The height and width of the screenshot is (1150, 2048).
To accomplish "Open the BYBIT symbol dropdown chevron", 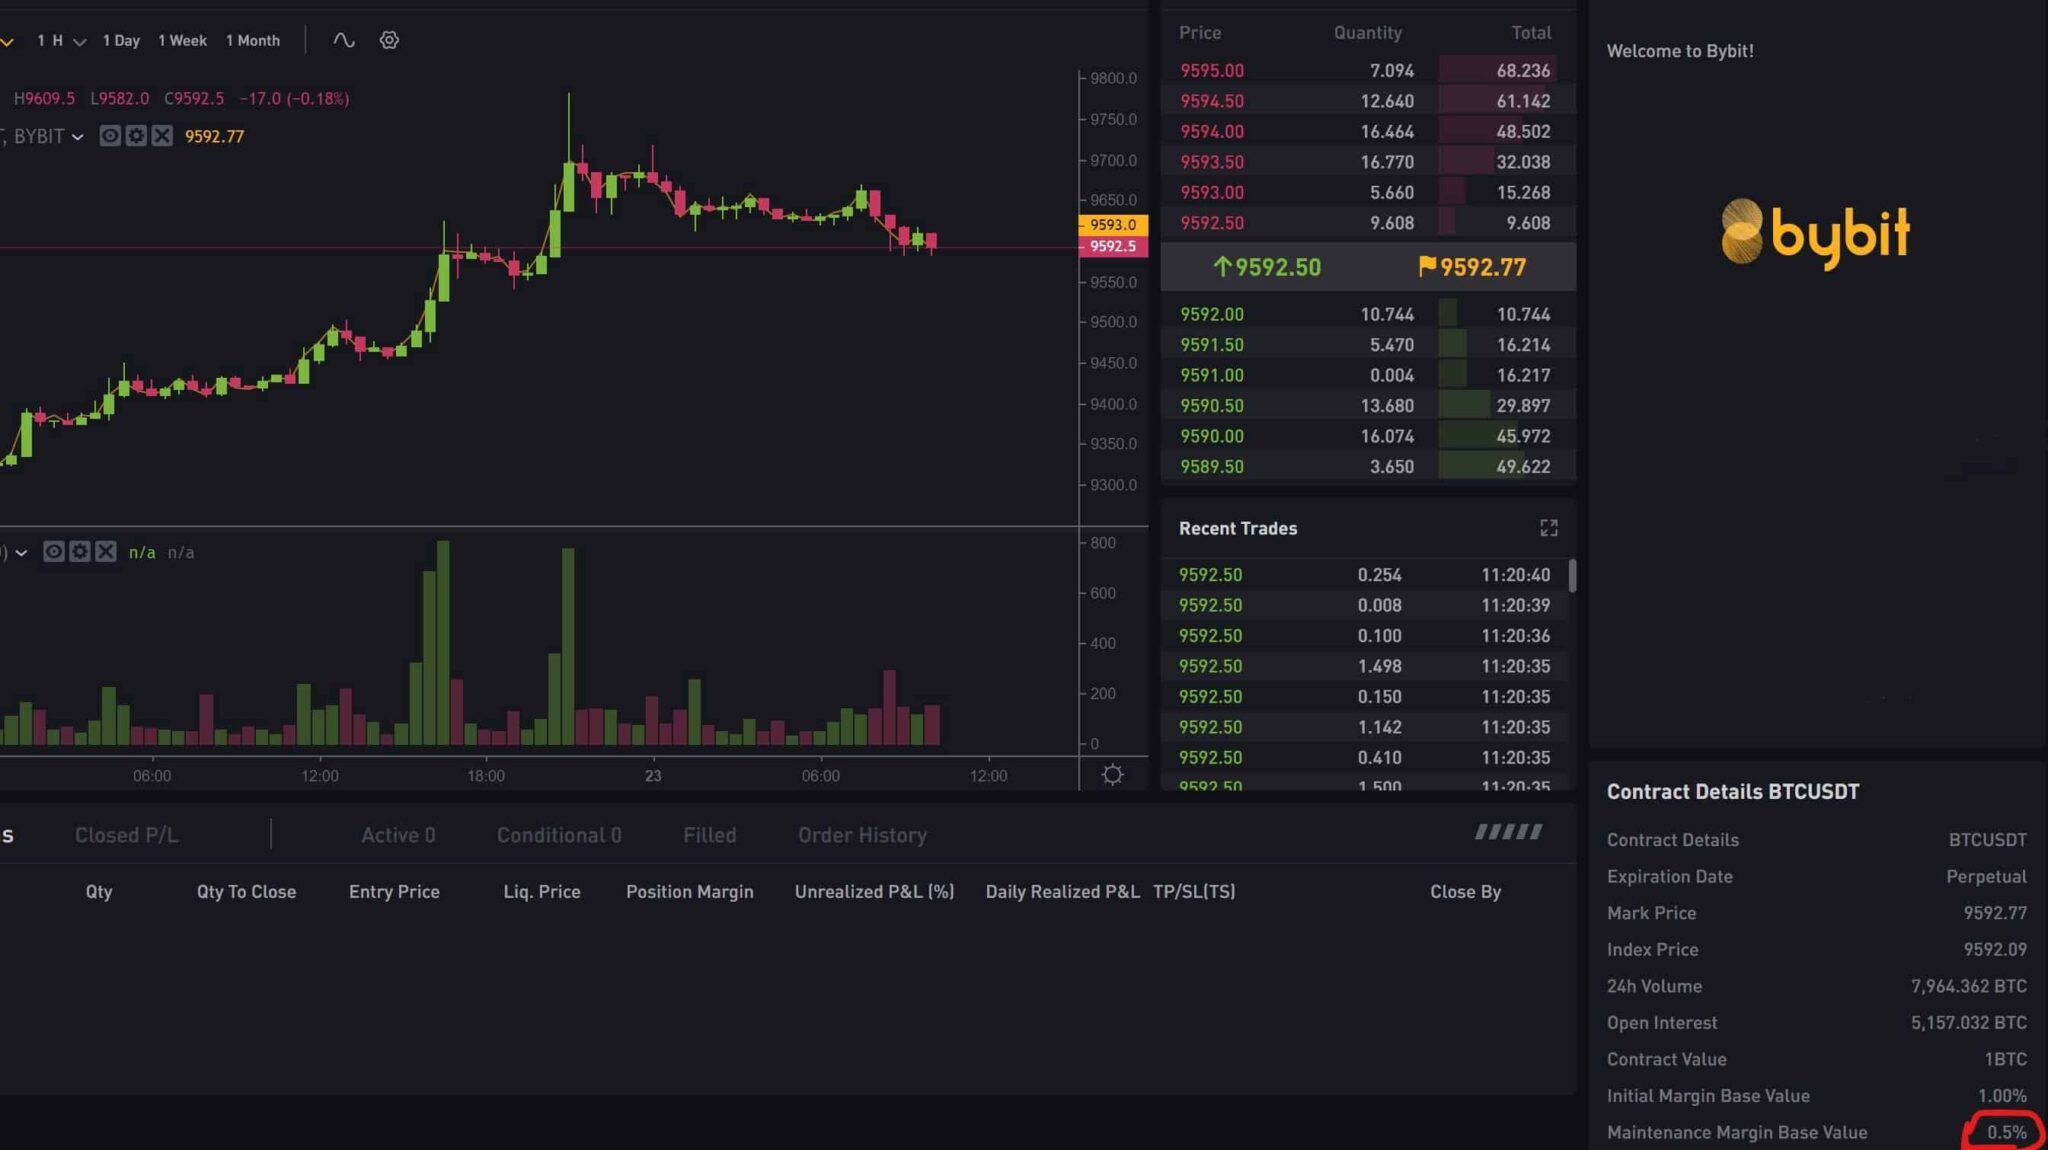I will pyautogui.click(x=79, y=136).
